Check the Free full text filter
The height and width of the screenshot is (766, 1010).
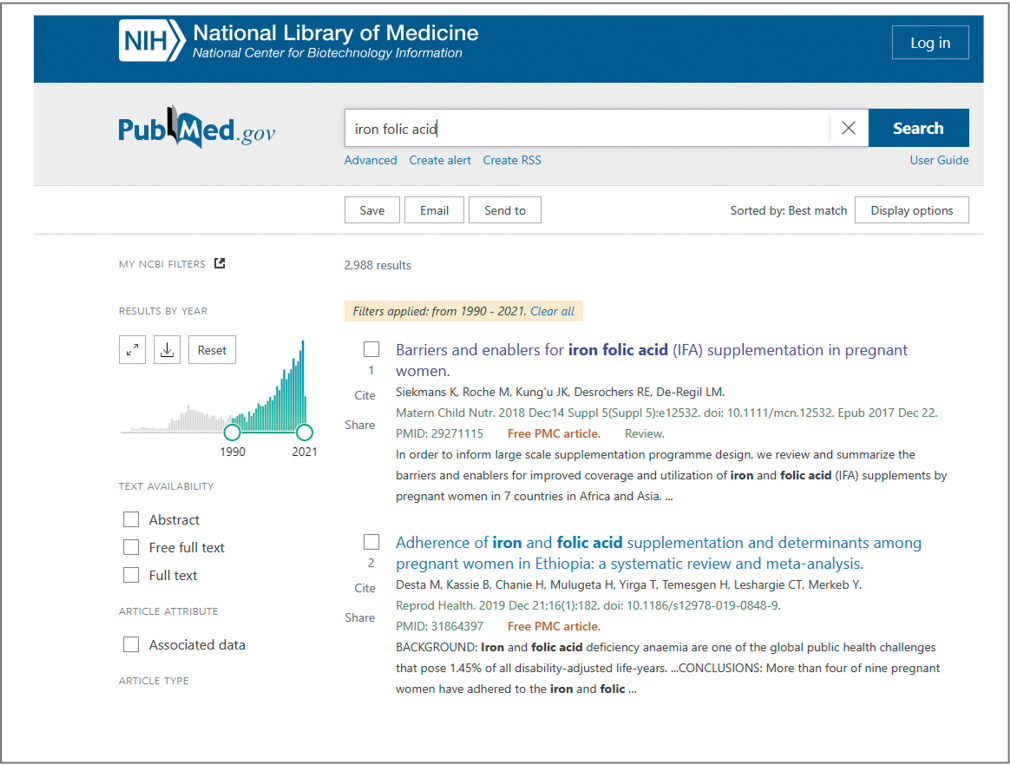pos(131,547)
